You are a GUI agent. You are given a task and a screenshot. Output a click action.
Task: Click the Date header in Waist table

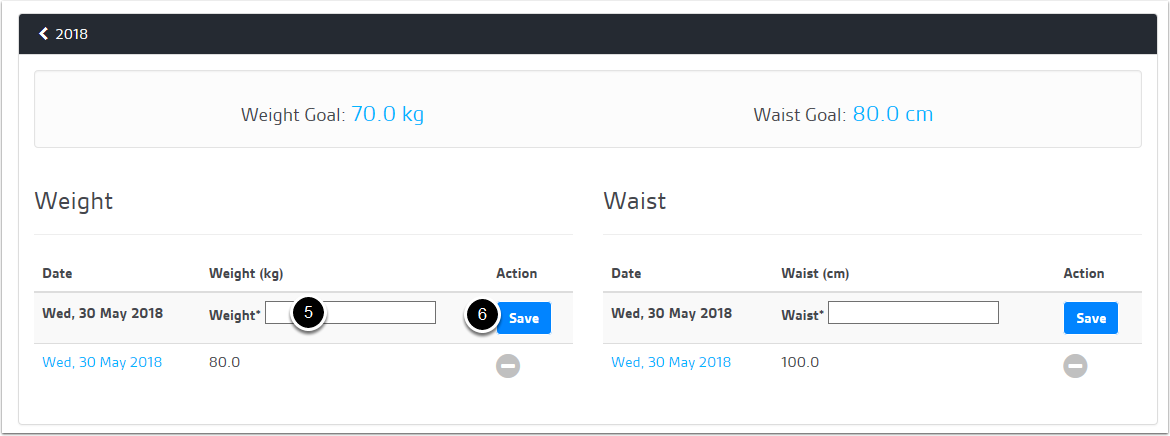626,274
